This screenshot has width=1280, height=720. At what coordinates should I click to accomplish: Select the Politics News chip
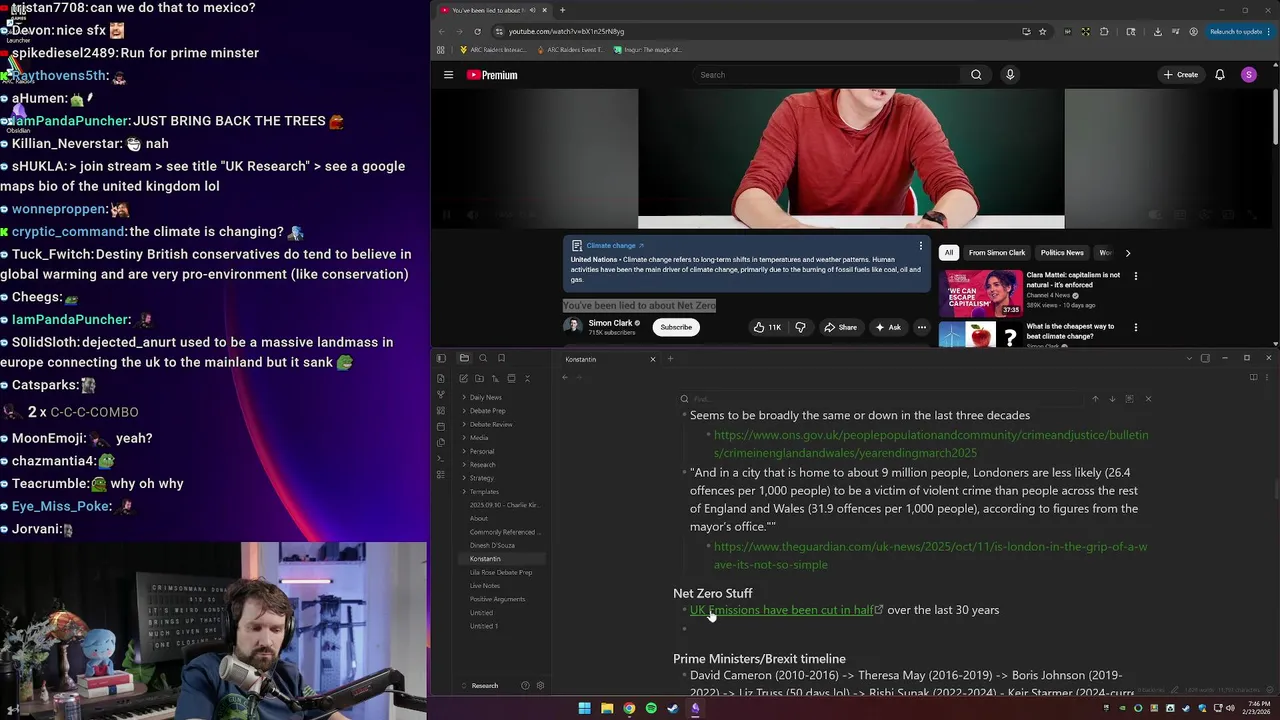(x=1062, y=253)
